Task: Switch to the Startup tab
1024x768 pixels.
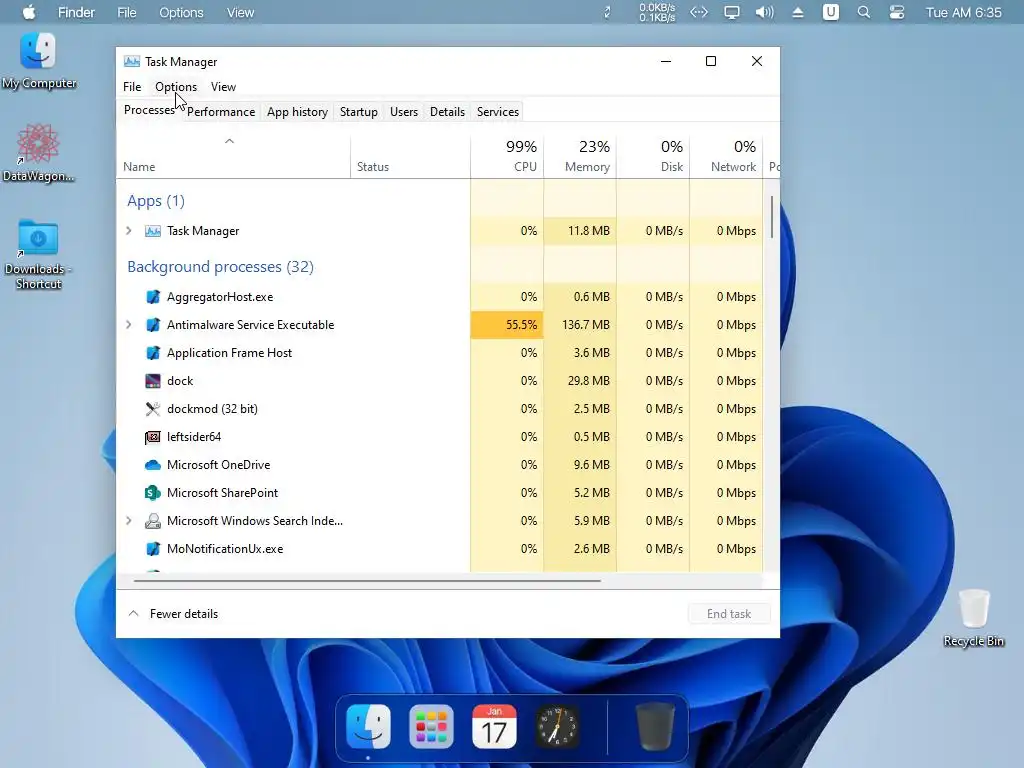Action: 359,112
